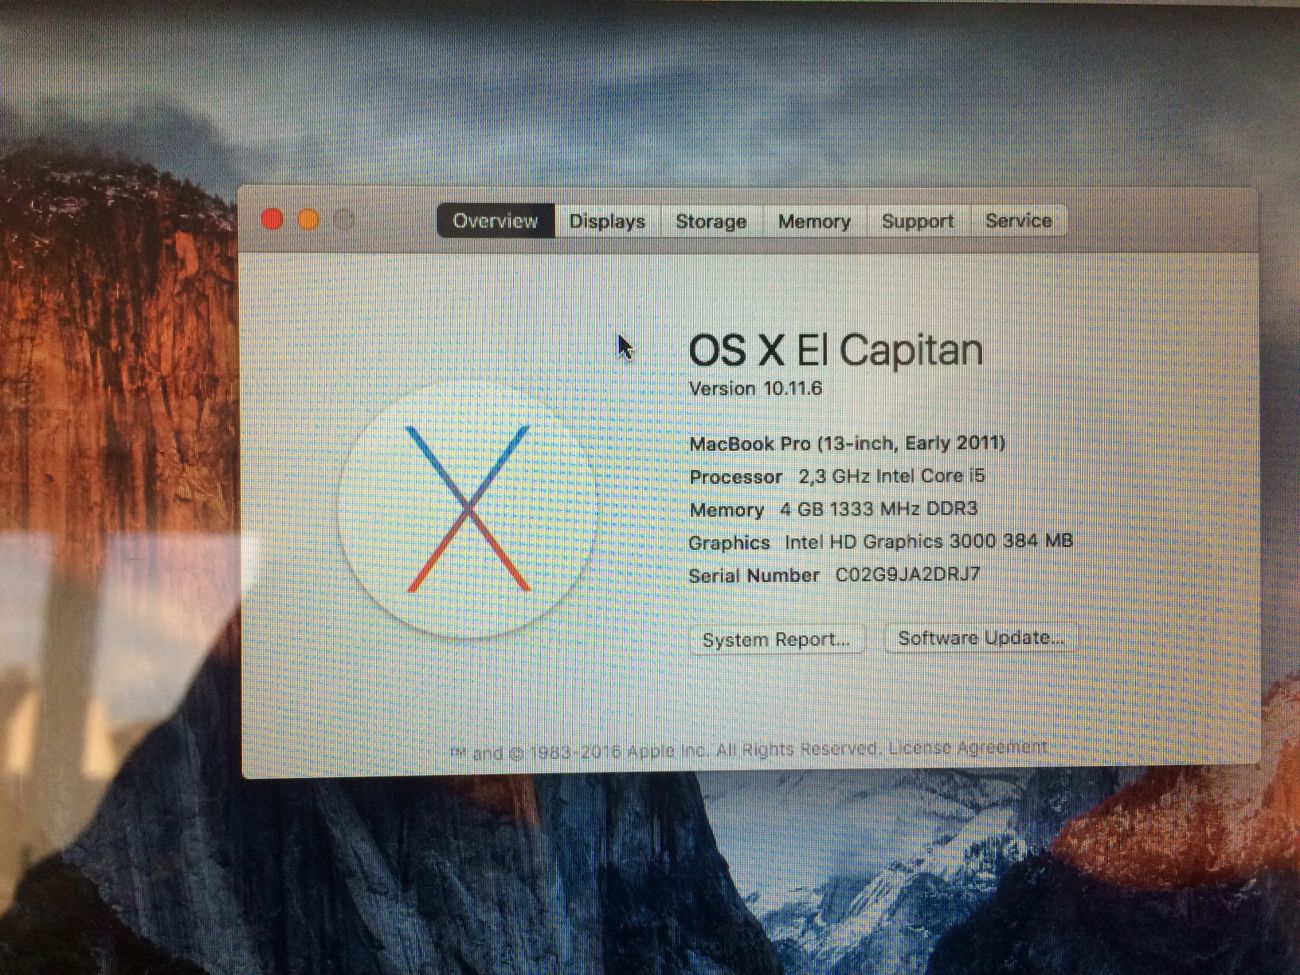Click the Serial Number label

(x=754, y=576)
